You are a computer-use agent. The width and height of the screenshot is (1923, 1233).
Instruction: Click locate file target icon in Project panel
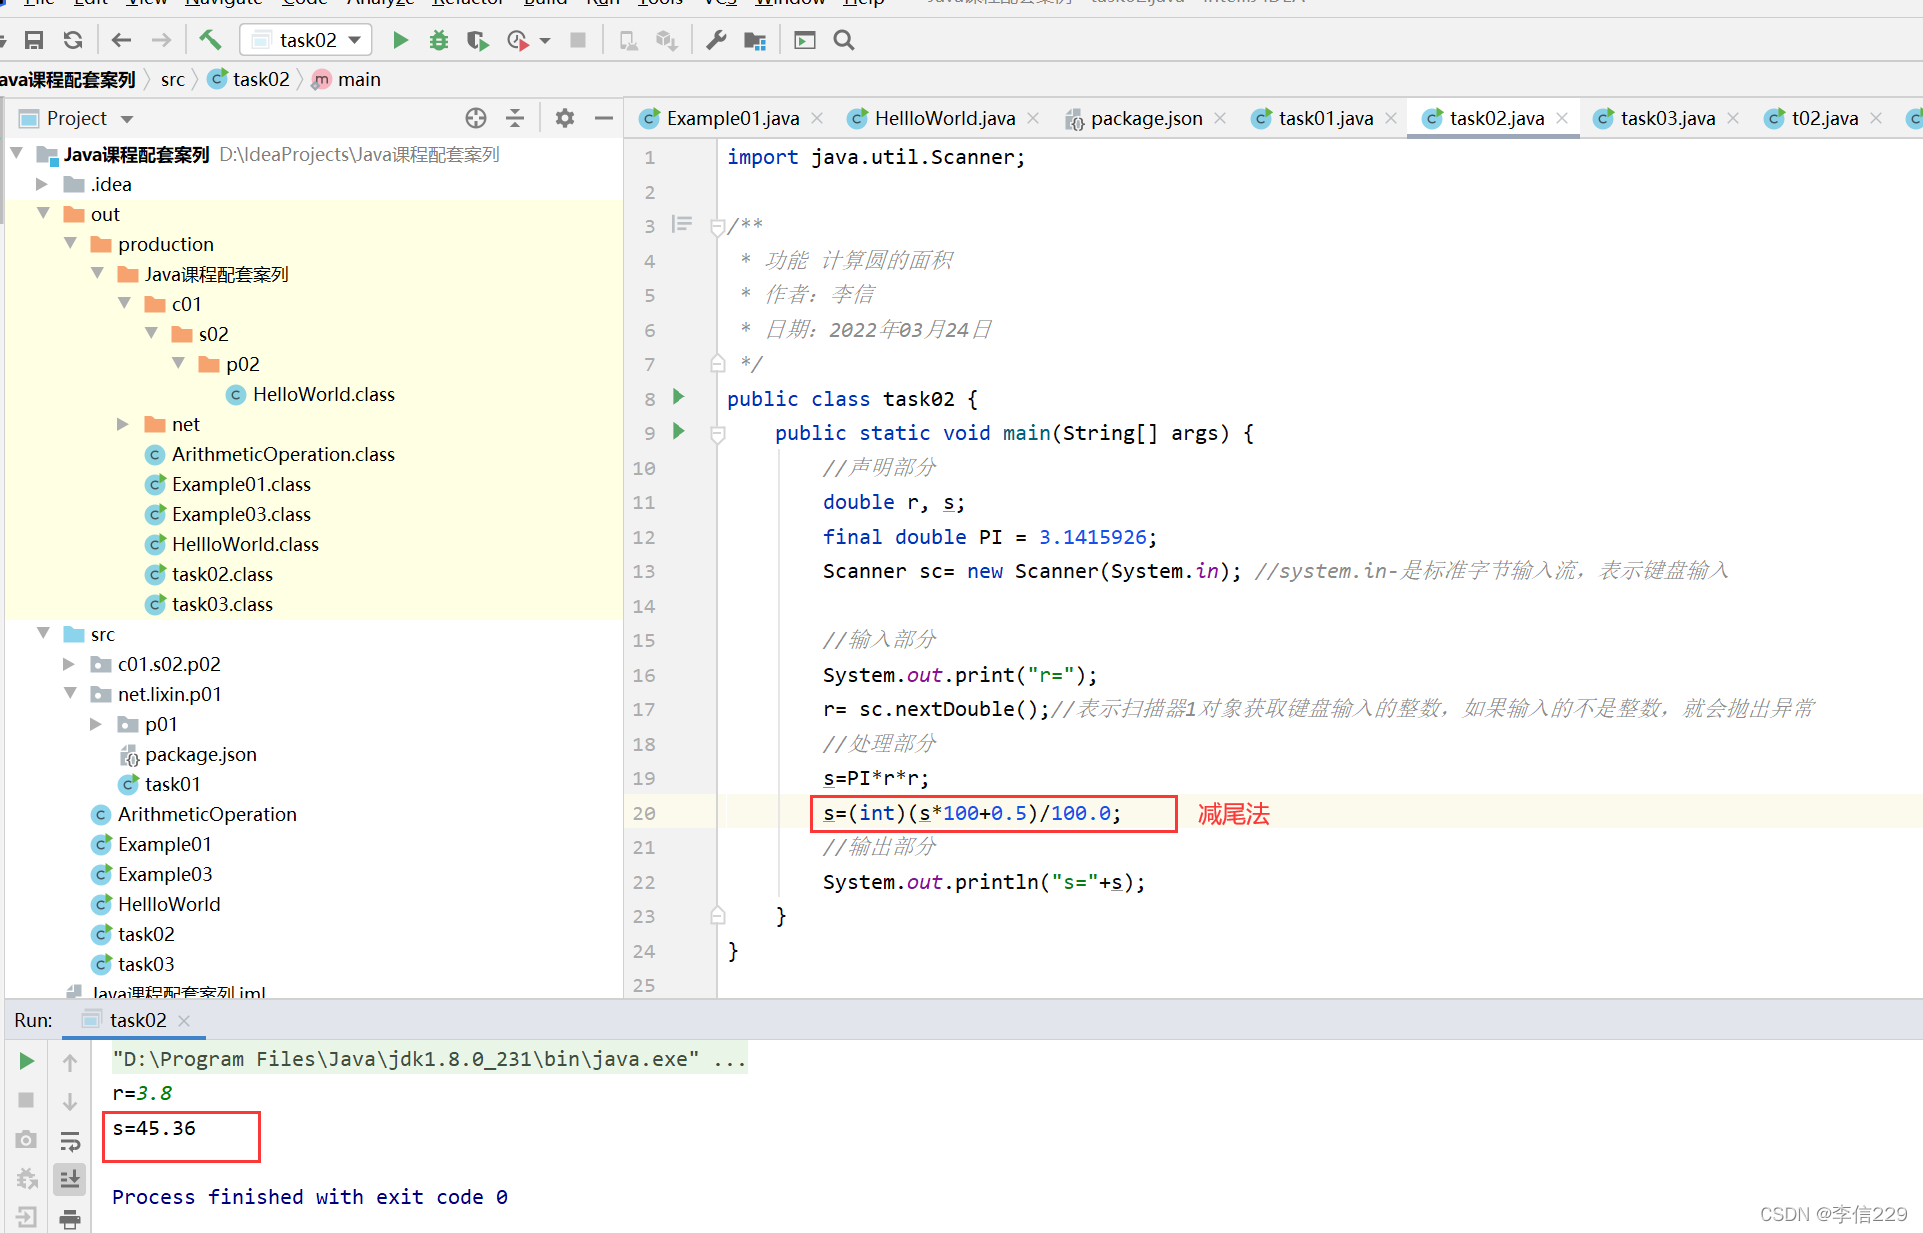(x=476, y=118)
